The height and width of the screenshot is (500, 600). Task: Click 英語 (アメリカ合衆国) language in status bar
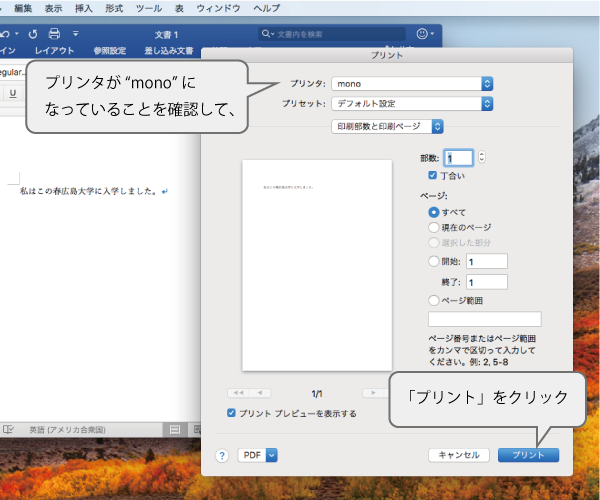pyautogui.click(x=67, y=430)
